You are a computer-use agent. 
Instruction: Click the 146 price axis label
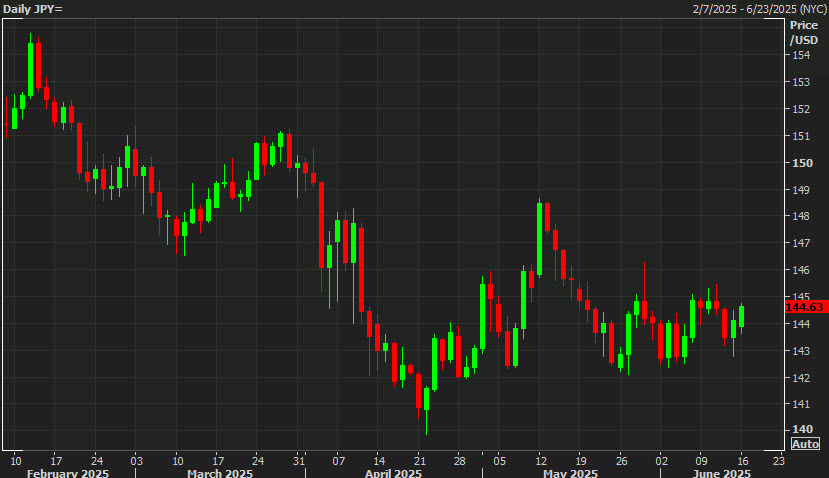(800, 270)
